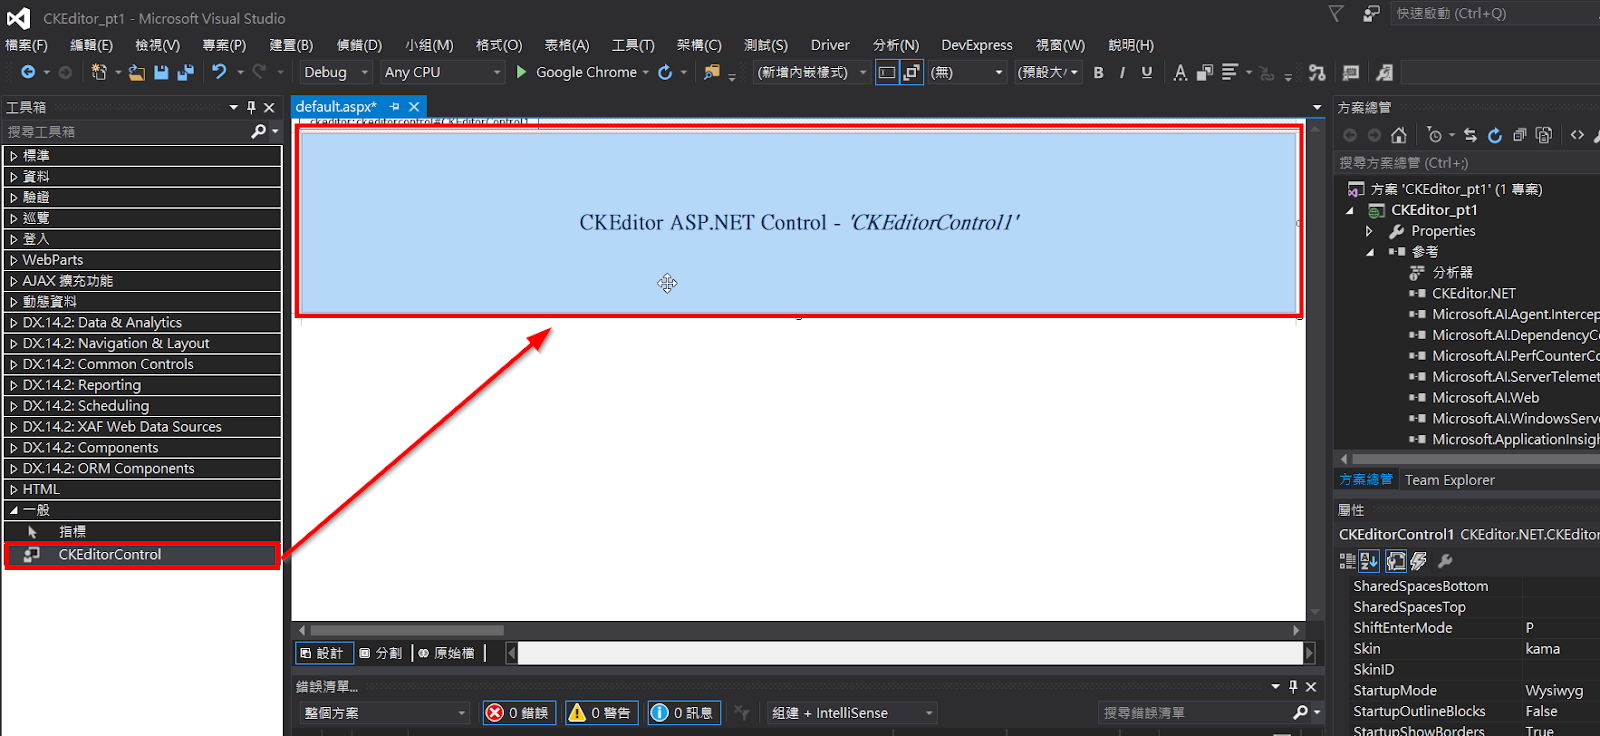This screenshot has width=1600, height=736.
Task: Click the 快速啟動 Quick Launch search box
Action: click(x=1494, y=13)
